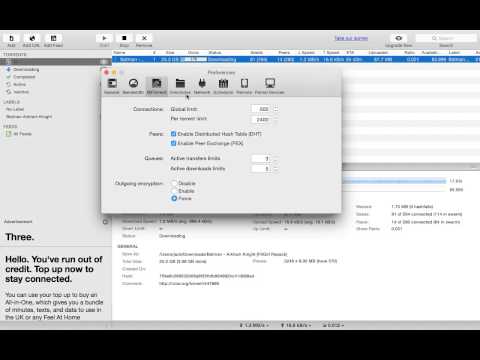Click the Upgrade Now eye icon
The width and height of the screenshot is (480, 360).
(399, 38)
